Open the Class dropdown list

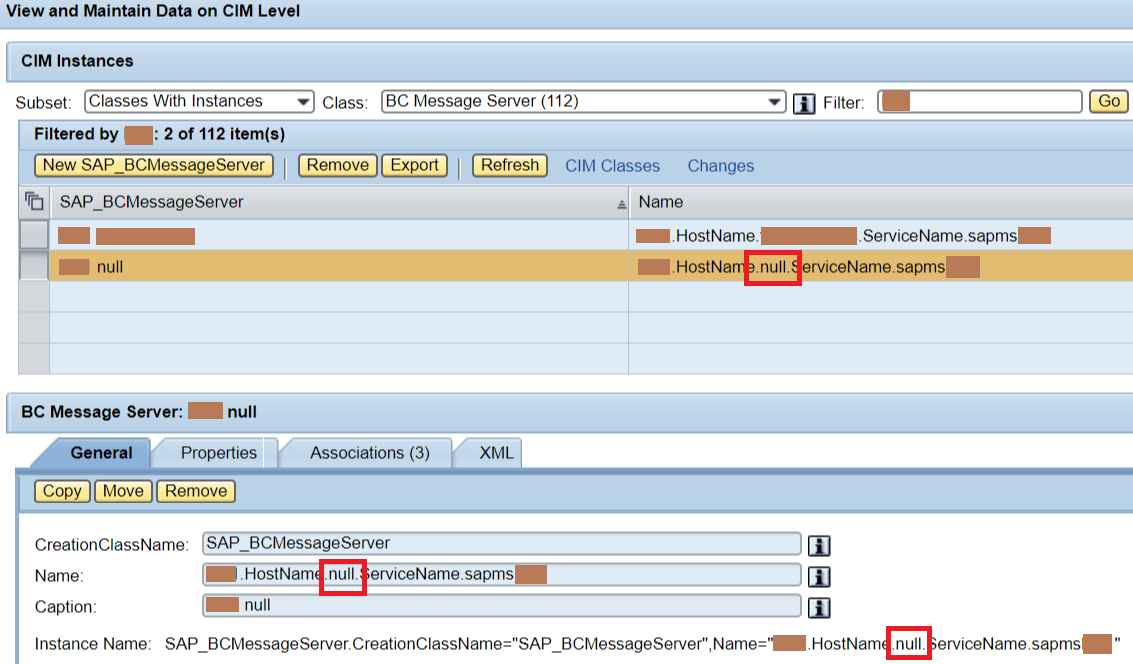[x=583, y=101]
